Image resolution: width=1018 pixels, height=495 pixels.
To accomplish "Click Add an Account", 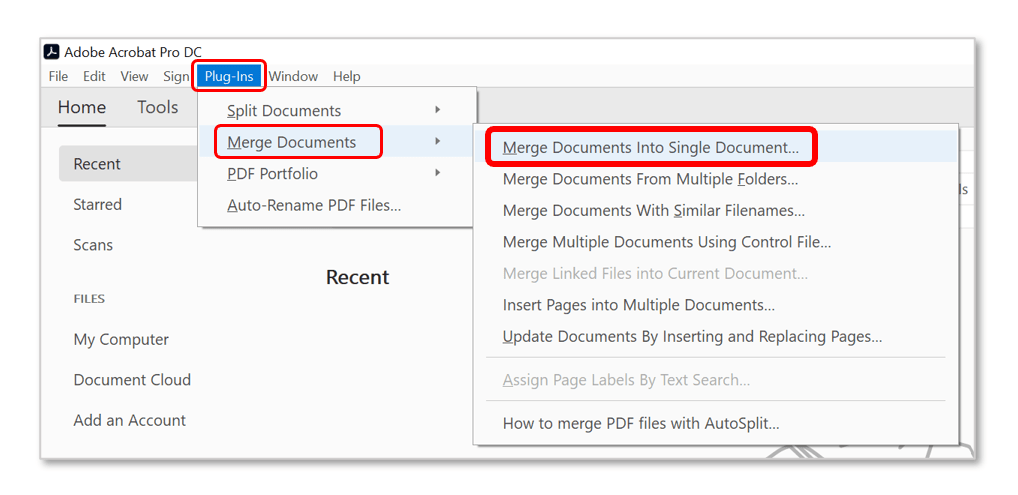I will coord(129,420).
